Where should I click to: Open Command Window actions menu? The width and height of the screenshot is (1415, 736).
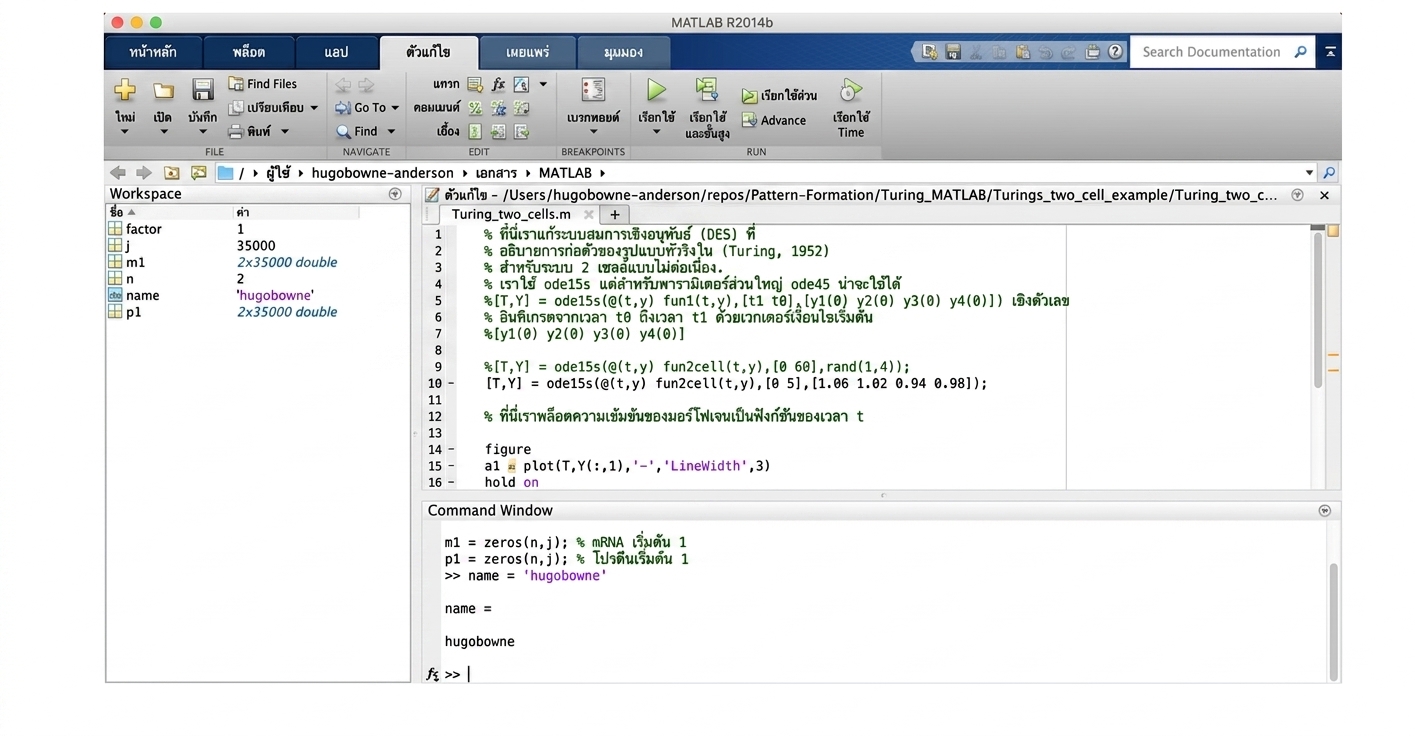pyautogui.click(x=1325, y=510)
